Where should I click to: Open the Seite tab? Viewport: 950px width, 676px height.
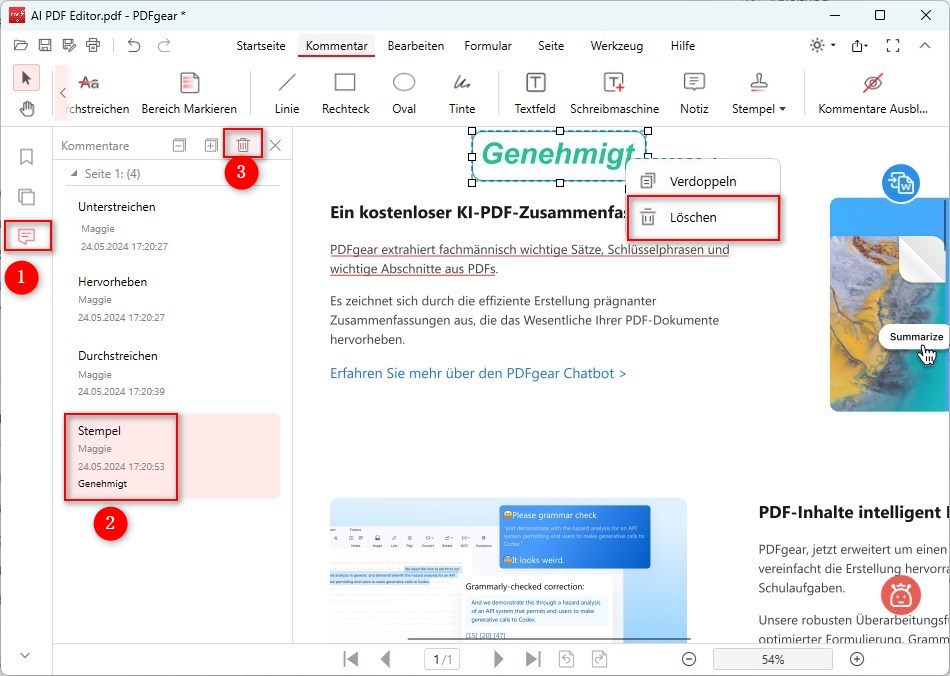click(x=551, y=46)
